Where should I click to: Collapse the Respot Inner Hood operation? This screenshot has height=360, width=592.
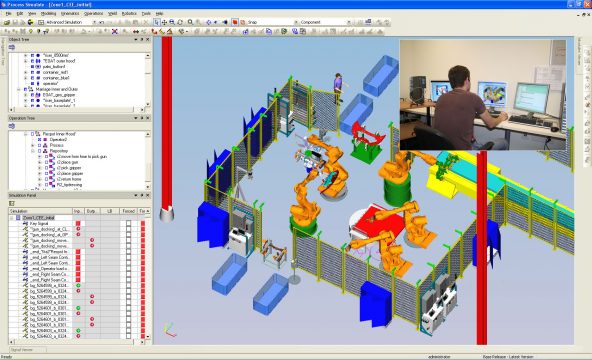click(x=26, y=134)
